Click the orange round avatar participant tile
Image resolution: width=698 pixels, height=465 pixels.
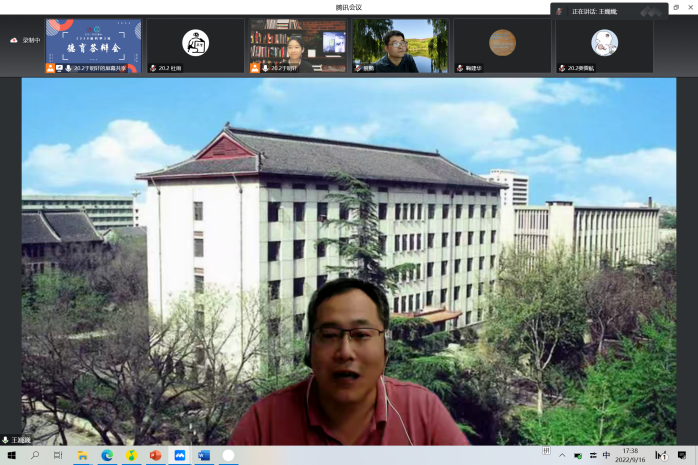(502, 43)
